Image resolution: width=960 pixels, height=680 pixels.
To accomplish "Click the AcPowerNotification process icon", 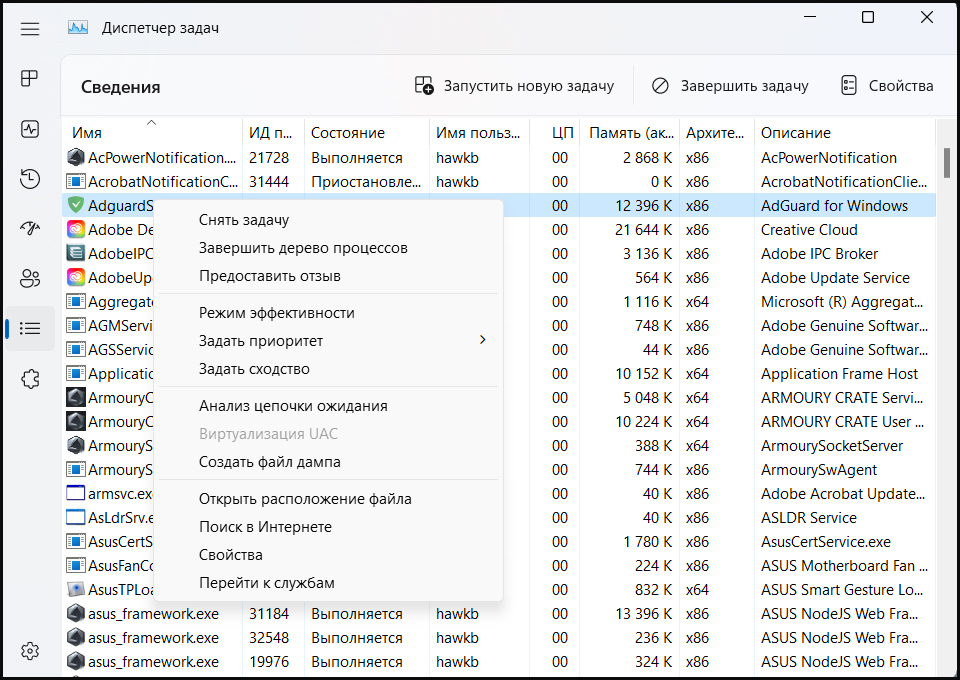I will 75,157.
